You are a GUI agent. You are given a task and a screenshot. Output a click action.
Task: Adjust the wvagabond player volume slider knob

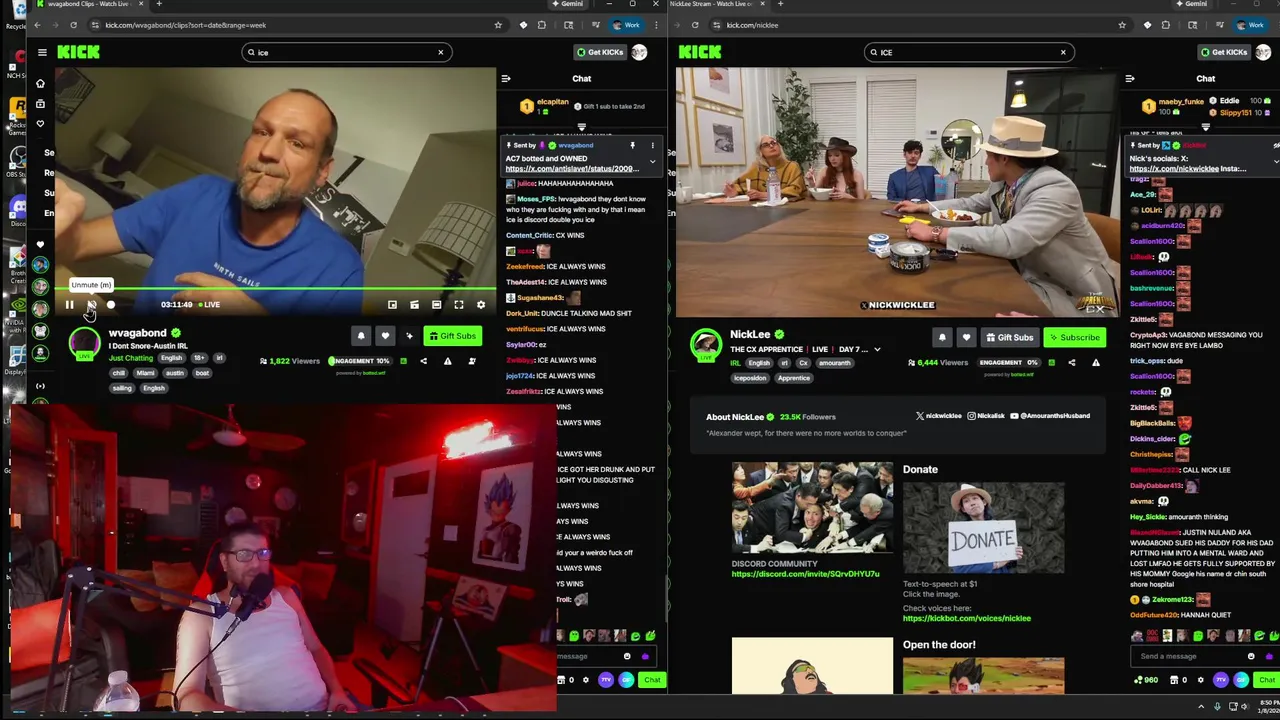(x=111, y=305)
